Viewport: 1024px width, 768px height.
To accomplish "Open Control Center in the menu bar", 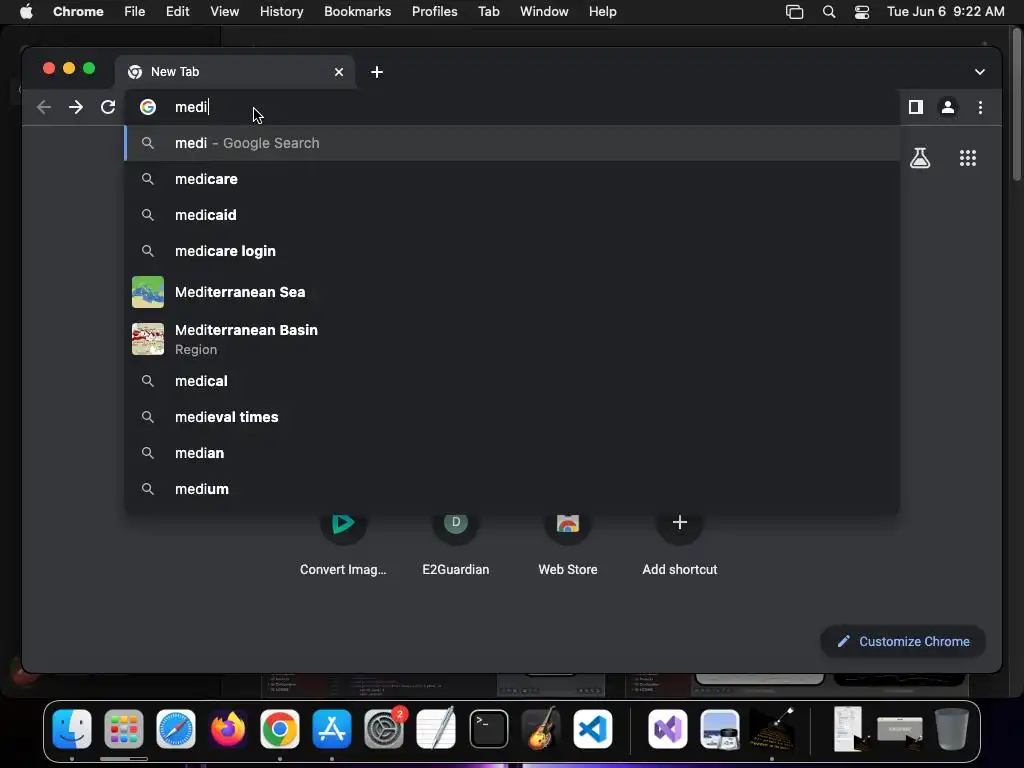I will pos(861,12).
